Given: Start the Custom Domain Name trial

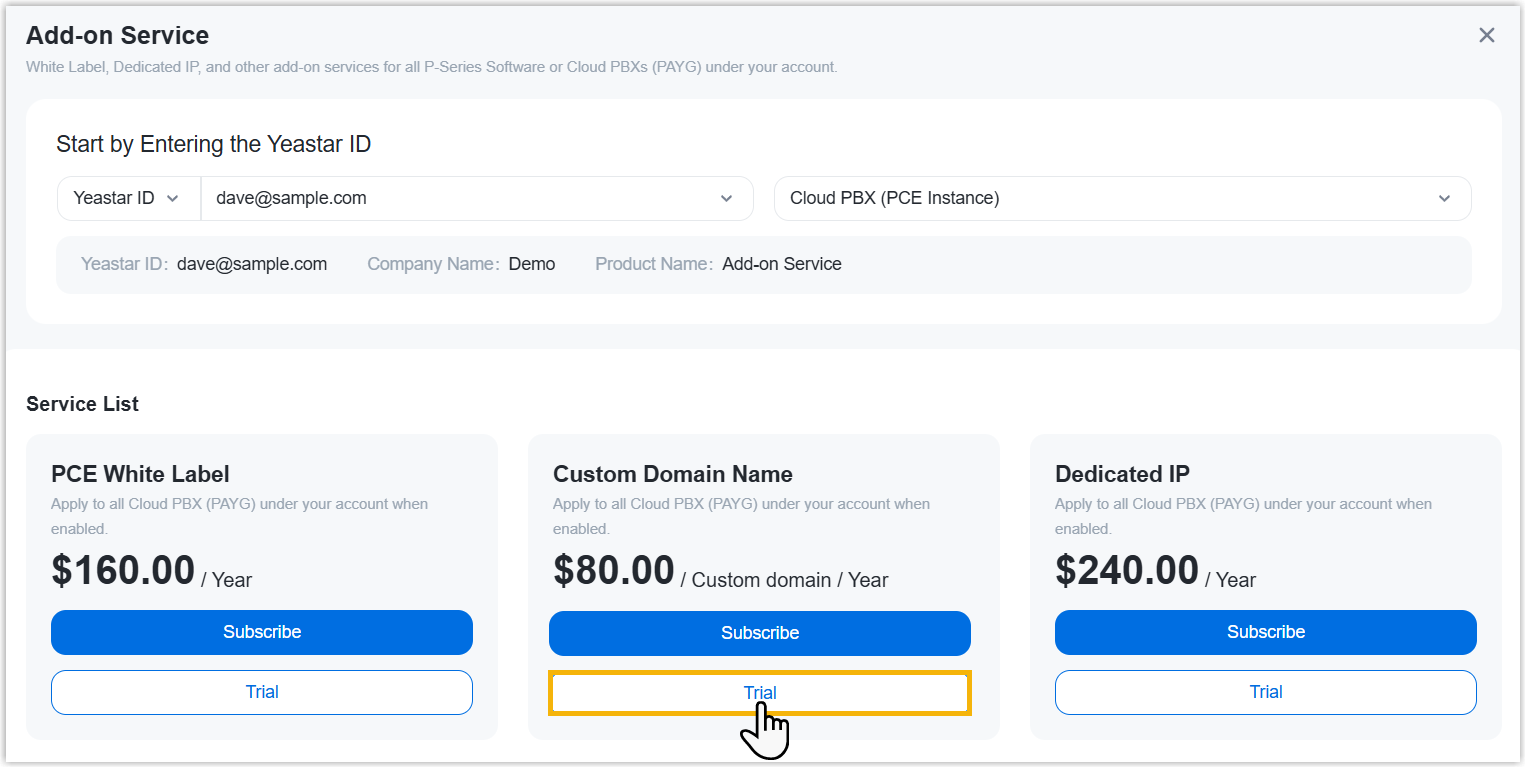Looking at the screenshot, I should 760,693.
